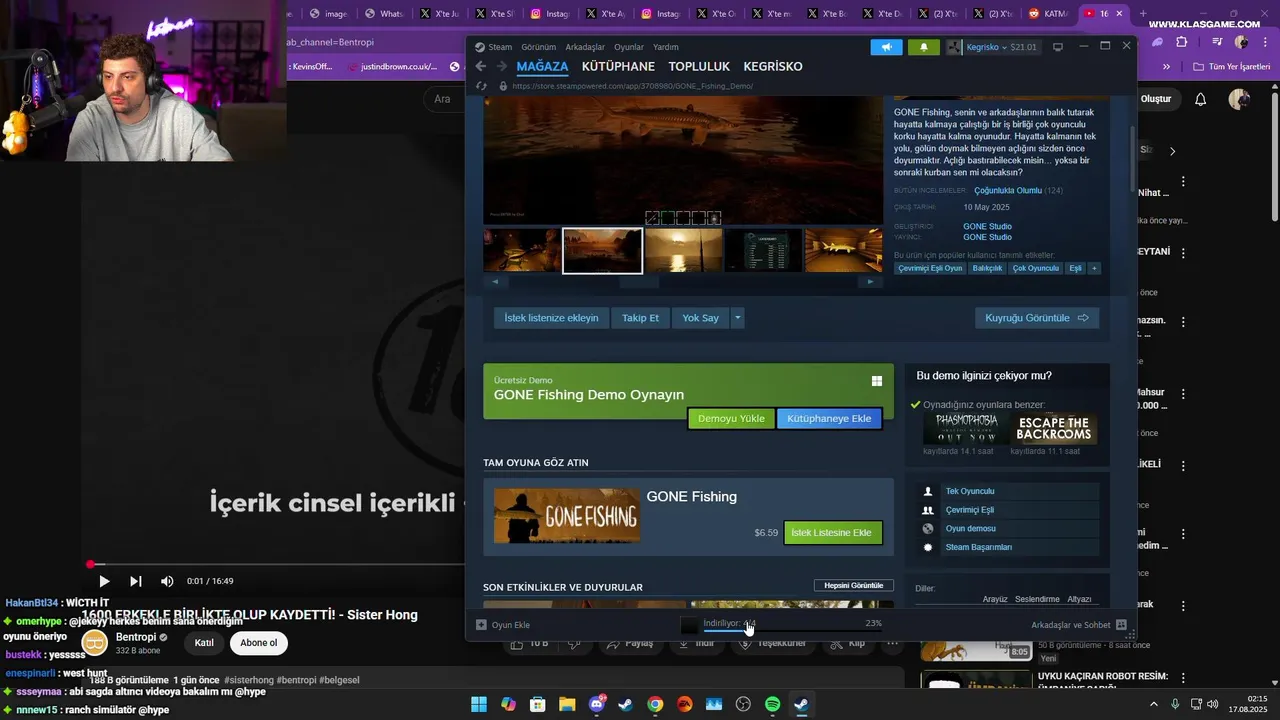The height and width of the screenshot is (720, 1280).
Task: Click Yok Say button
Action: 700,318
